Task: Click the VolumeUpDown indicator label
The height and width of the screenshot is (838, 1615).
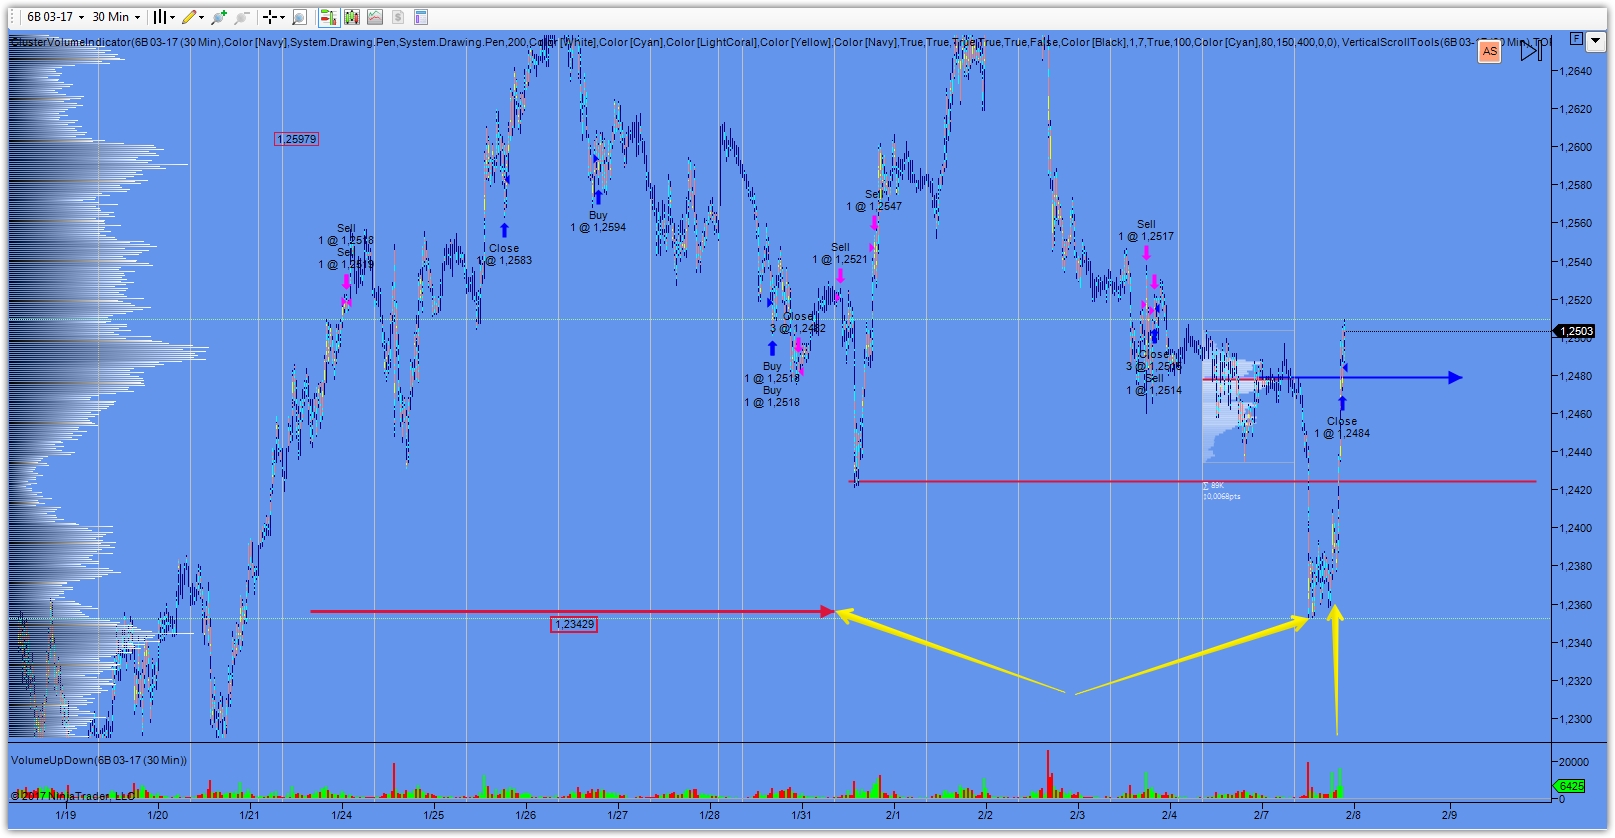Action: 99,760
